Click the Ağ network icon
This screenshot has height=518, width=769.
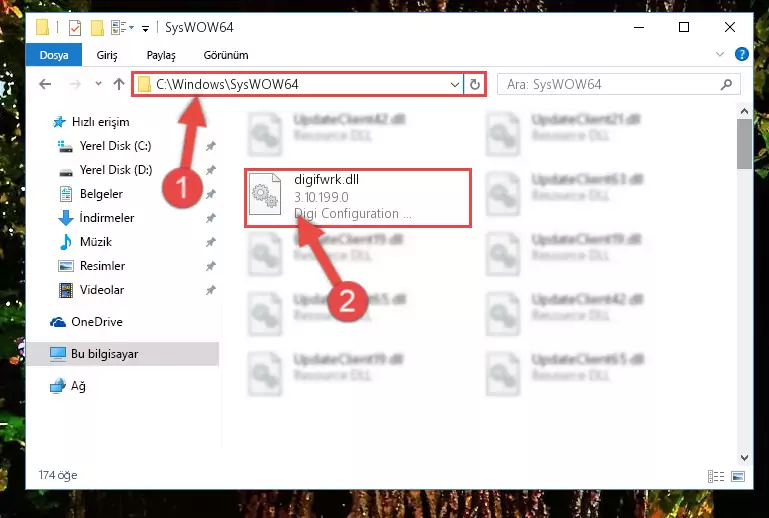click(58, 386)
